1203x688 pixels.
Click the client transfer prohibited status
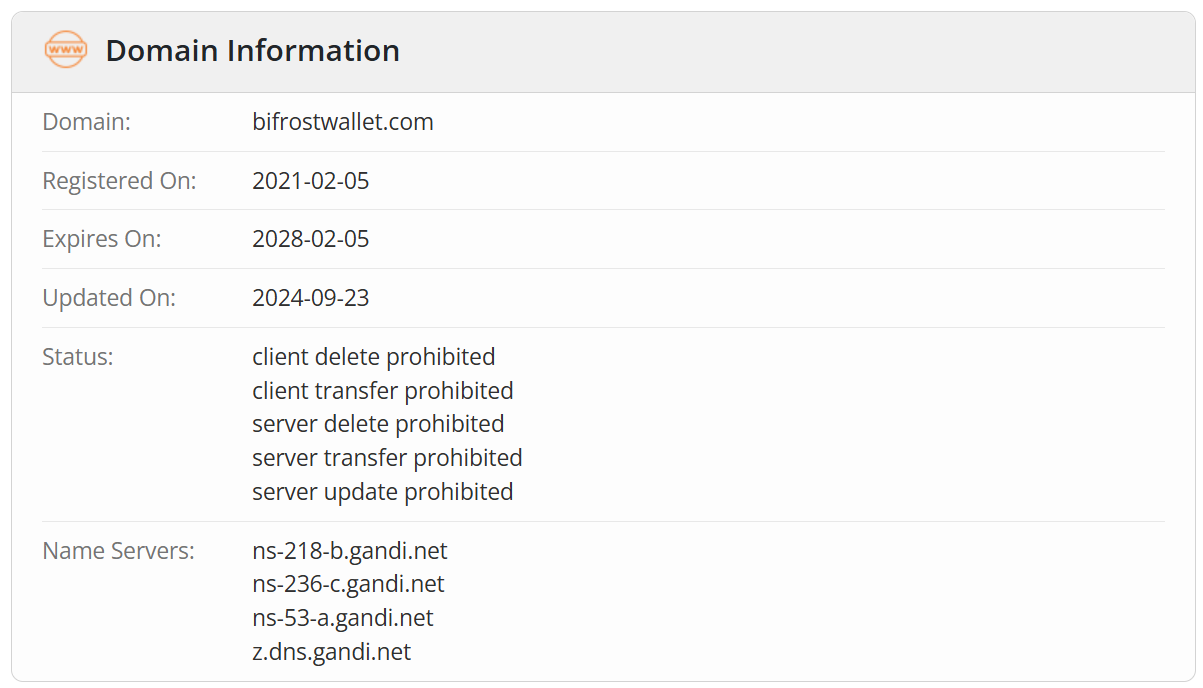click(383, 390)
